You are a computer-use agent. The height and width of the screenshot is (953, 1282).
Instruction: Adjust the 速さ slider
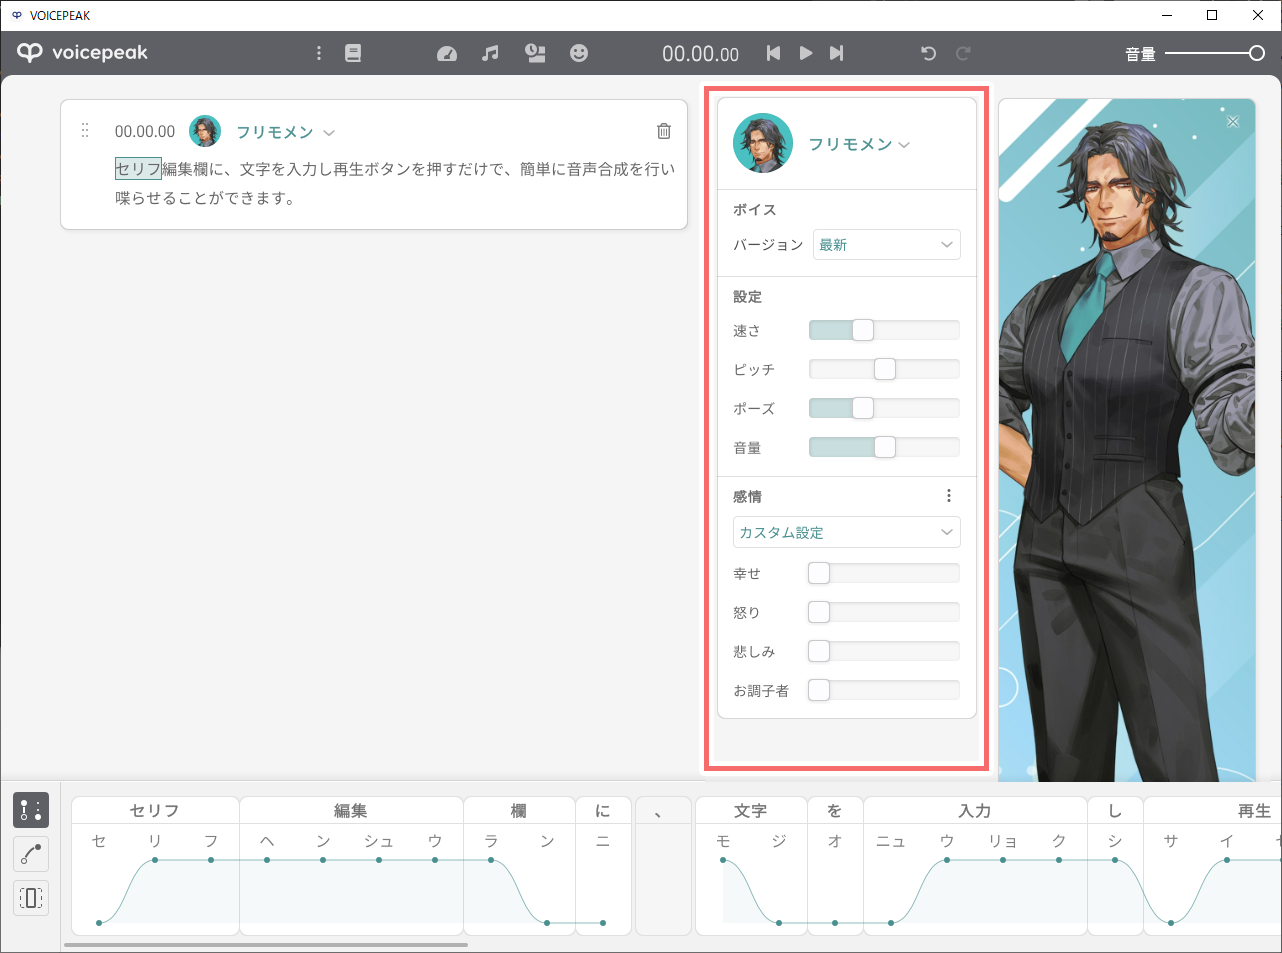point(884,330)
